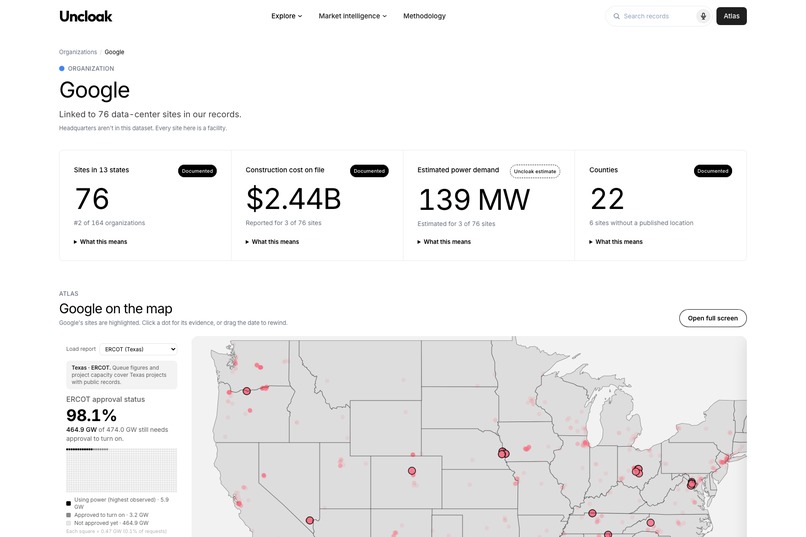This screenshot has width=806, height=537.
Task: Click Documented badge on Sites in 13 states
Action: (197, 171)
